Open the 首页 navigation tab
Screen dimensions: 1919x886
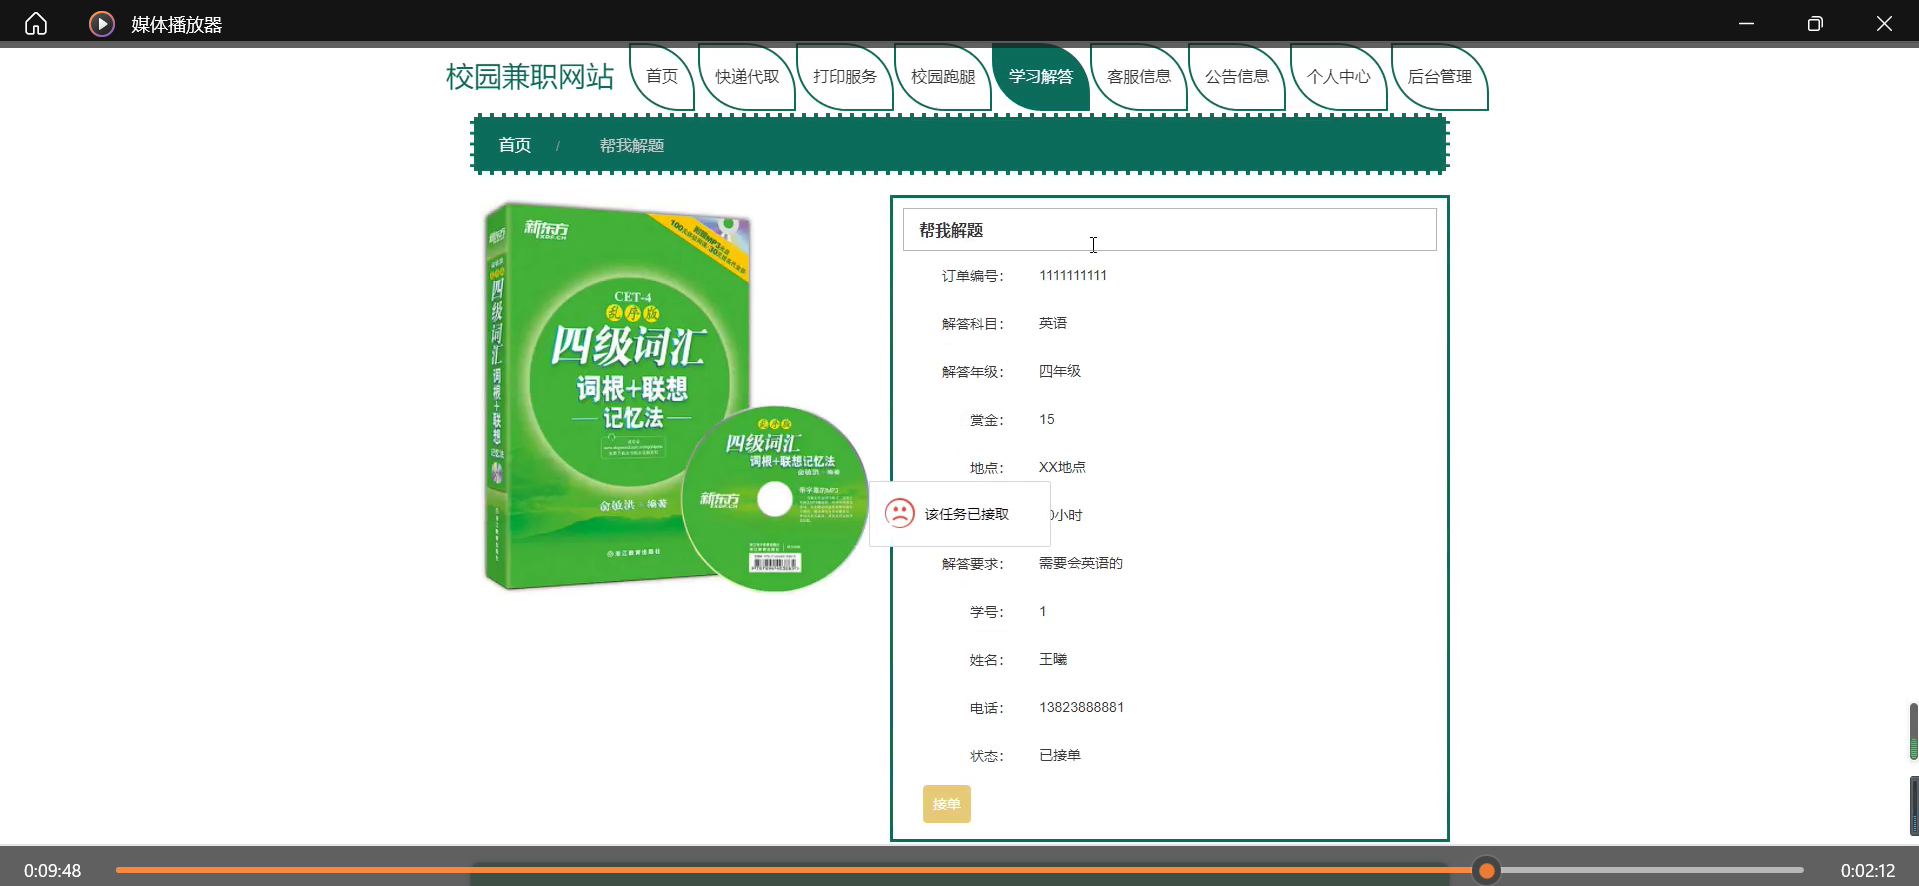click(x=662, y=77)
